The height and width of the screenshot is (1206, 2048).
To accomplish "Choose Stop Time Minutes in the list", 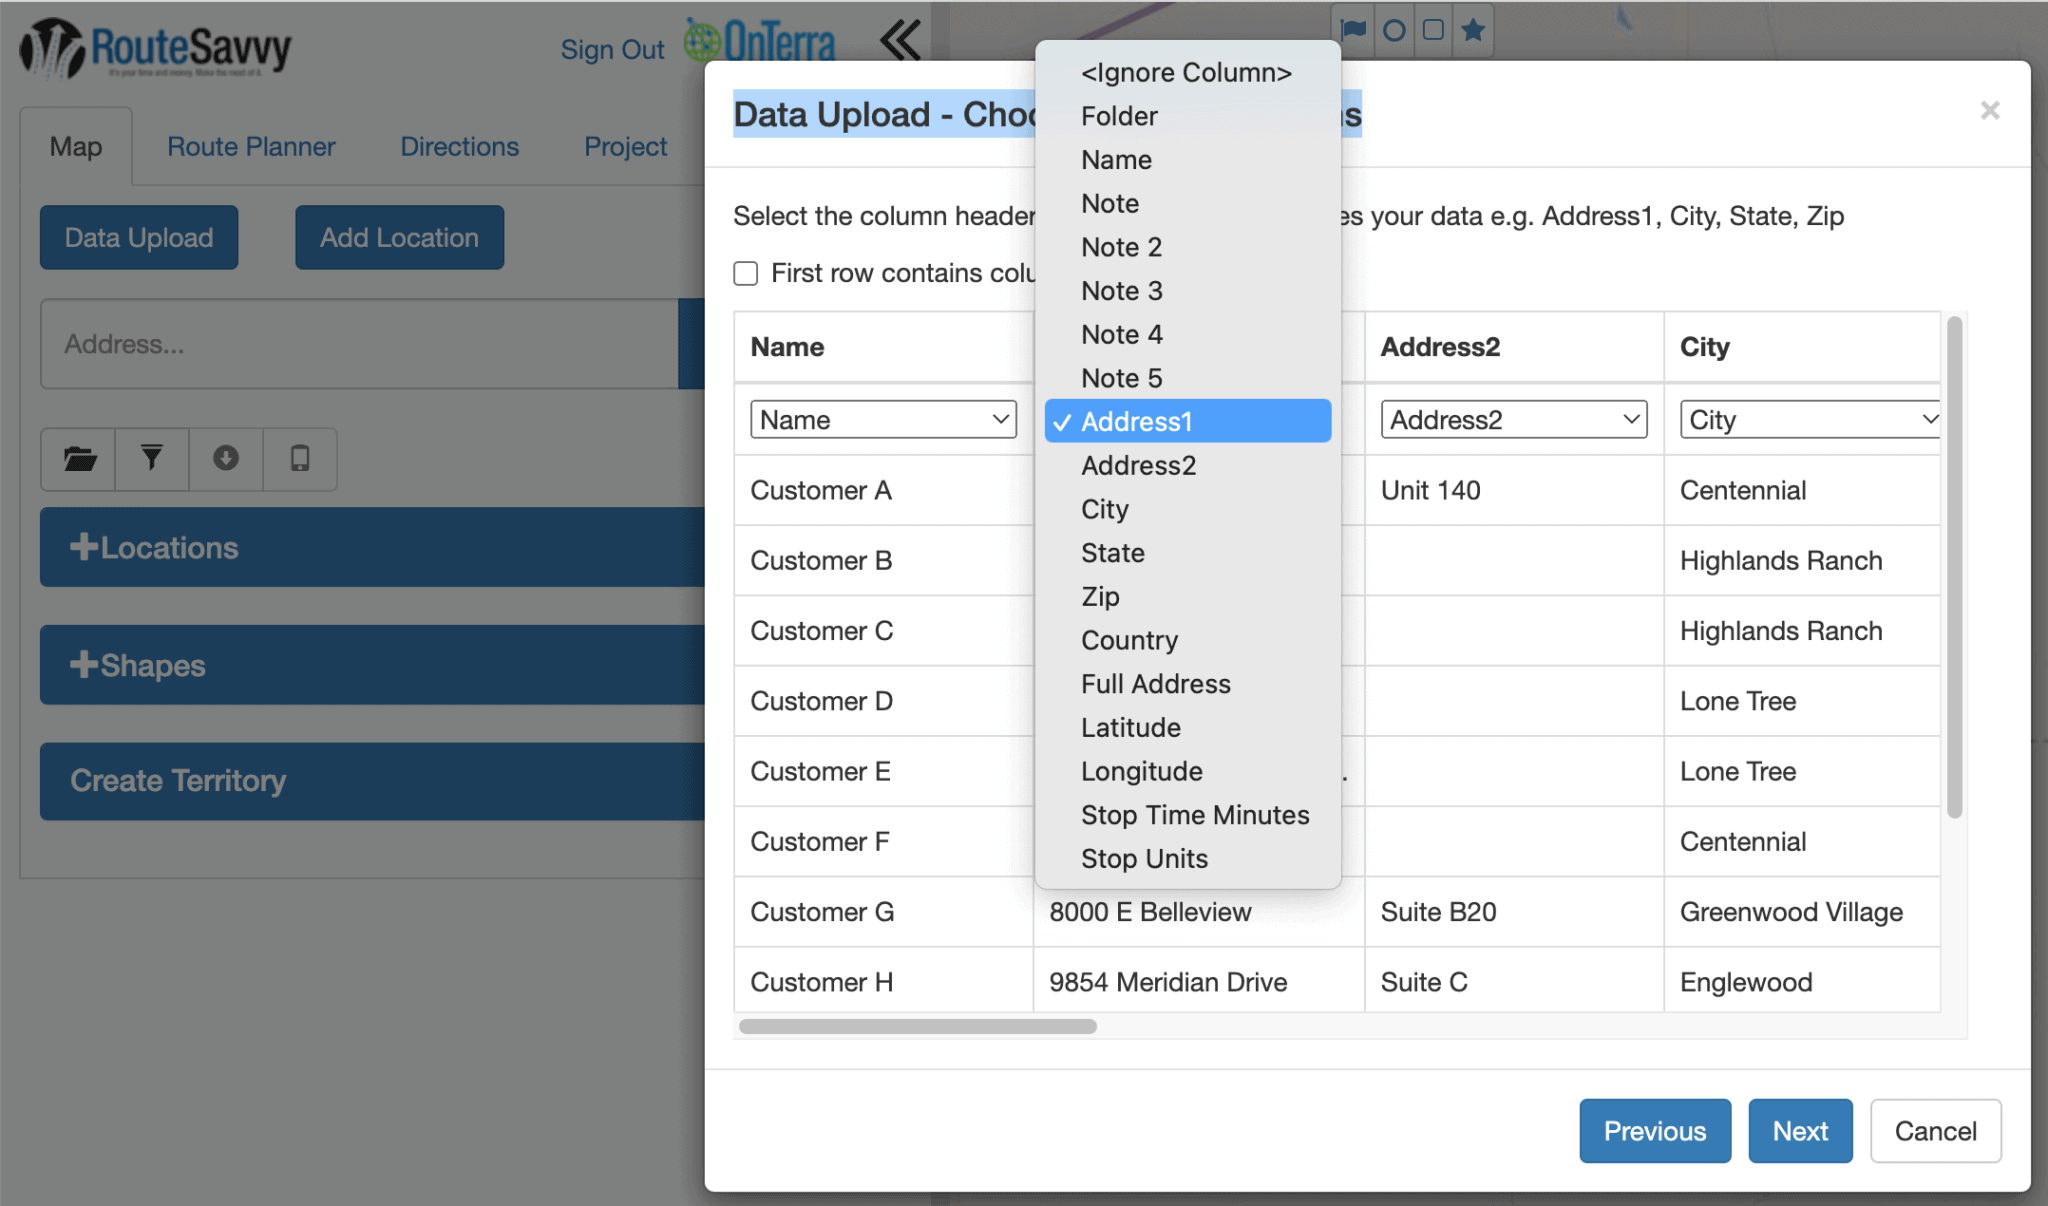I will pos(1187,815).
